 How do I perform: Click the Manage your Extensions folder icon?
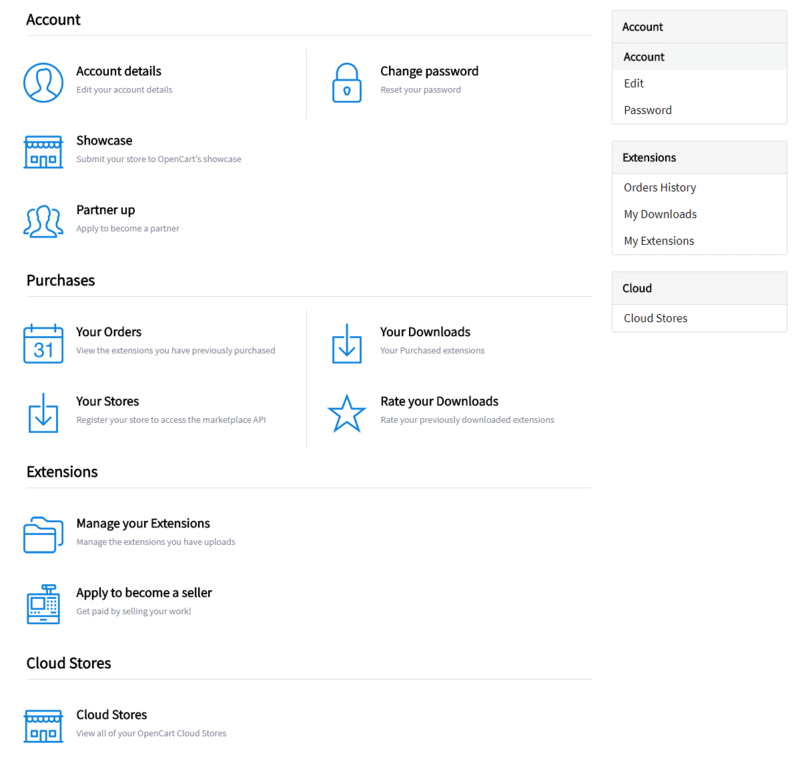click(x=43, y=534)
